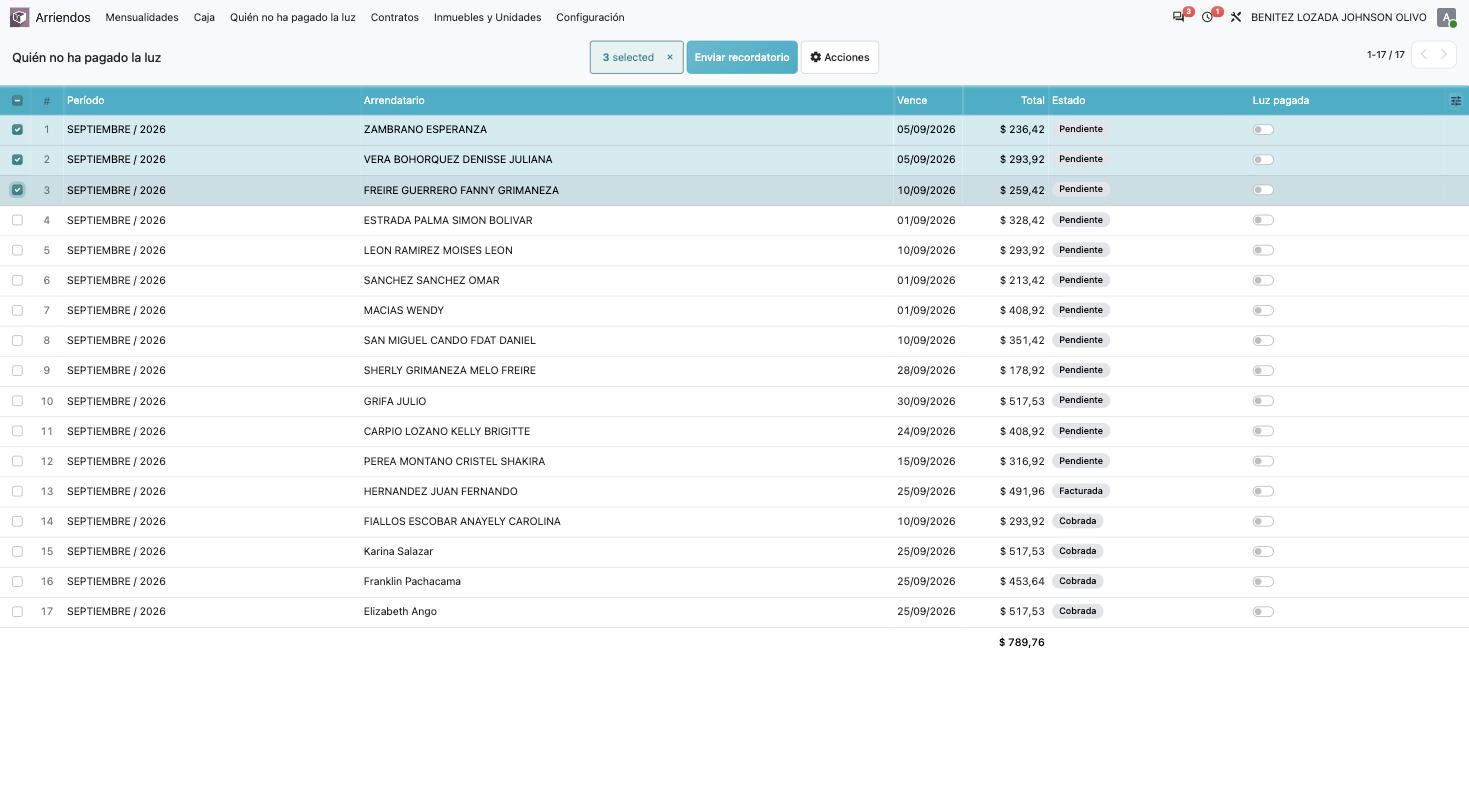
Task: Open the Configuración menu
Action: (x=590, y=17)
